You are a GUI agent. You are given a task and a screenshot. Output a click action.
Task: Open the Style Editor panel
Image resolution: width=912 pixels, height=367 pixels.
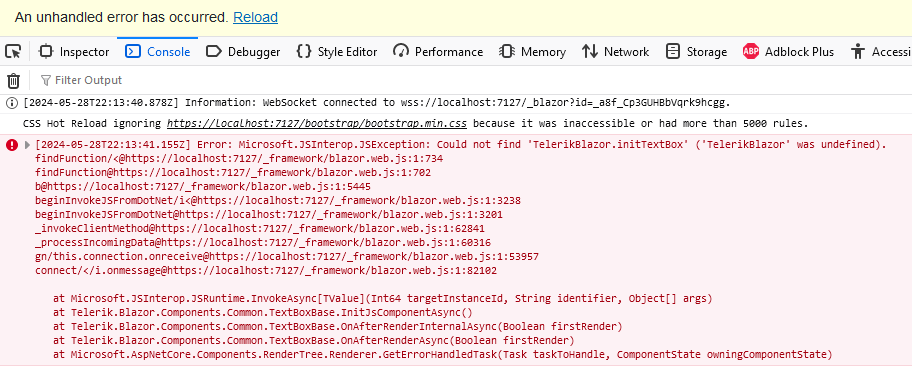(x=337, y=52)
